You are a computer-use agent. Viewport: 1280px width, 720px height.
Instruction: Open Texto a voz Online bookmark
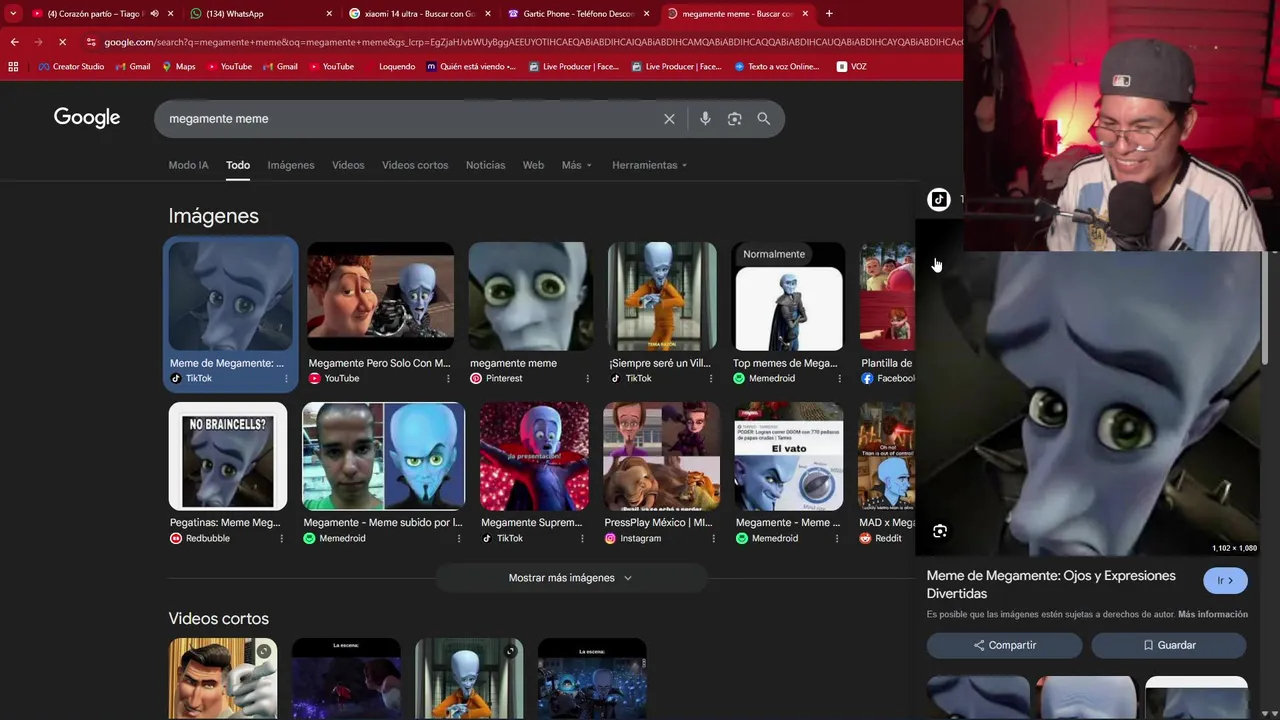tap(777, 67)
